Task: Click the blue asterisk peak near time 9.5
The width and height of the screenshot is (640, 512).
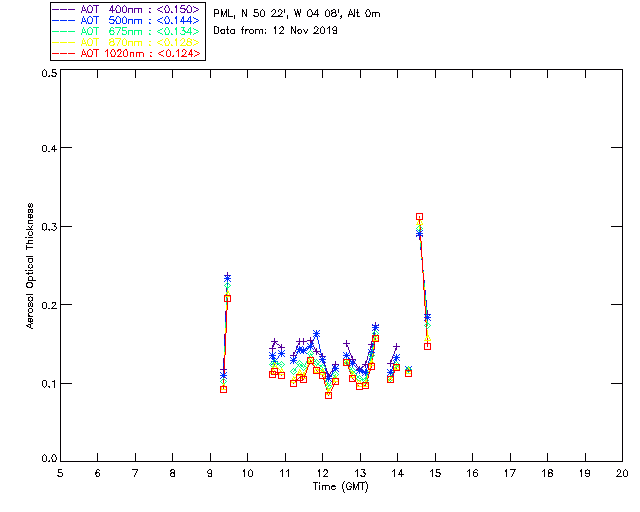Action: pyautogui.click(x=227, y=279)
